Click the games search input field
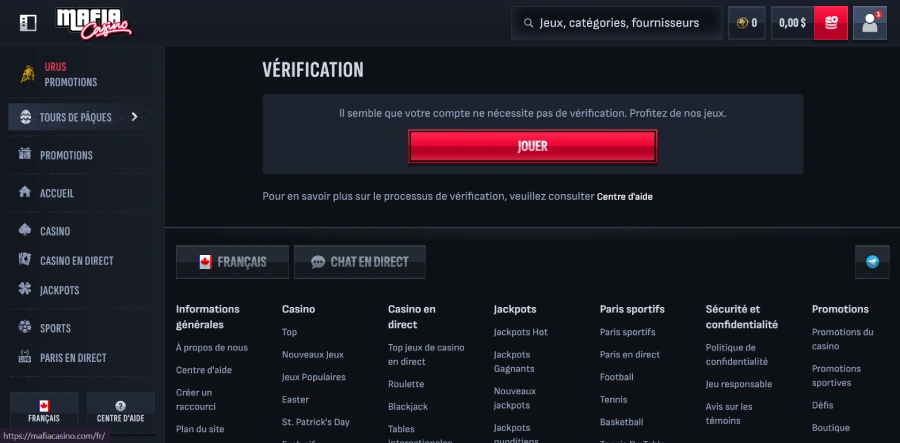Image resolution: width=900 pixels, height=443 pixels. (x=617, y=23)
